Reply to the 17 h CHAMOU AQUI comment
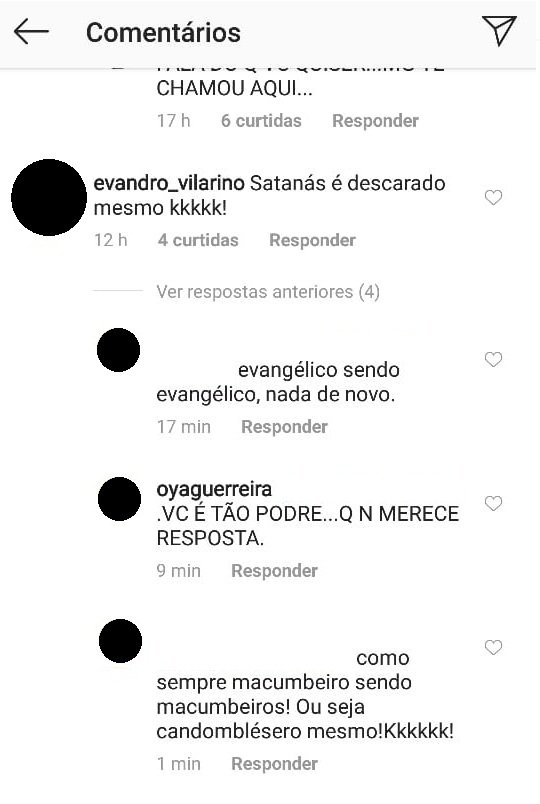Image resolution: width=540 pixels, height=804 pixels. (x=375, y=120)
